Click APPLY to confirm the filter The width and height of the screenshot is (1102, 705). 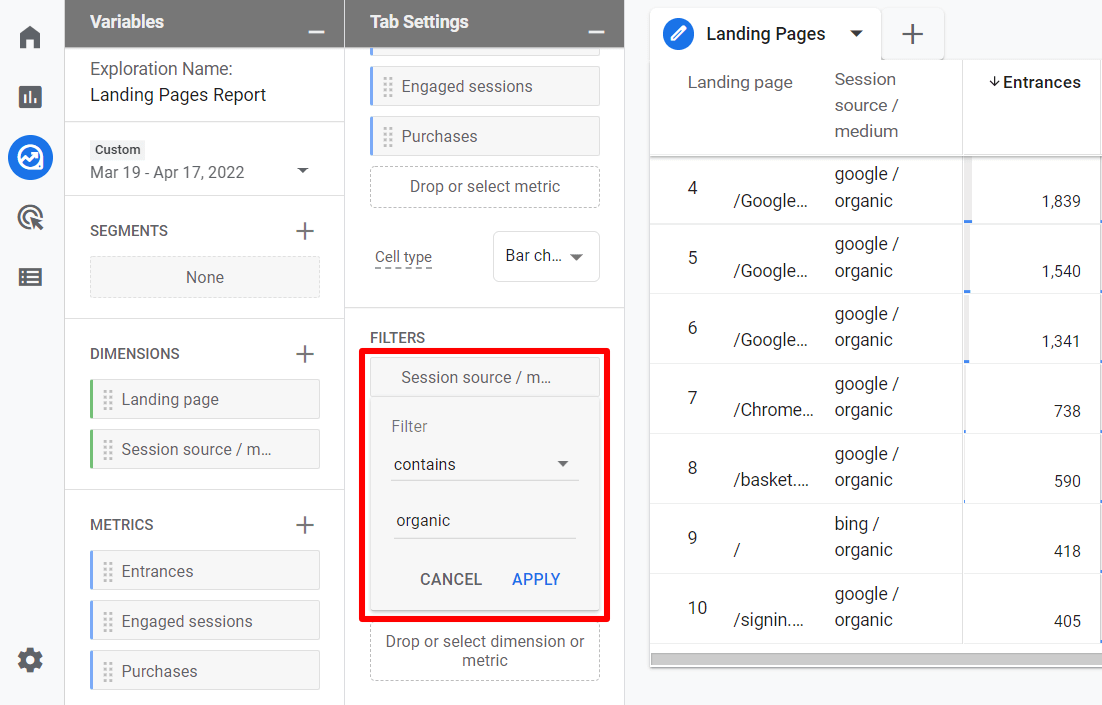[536, 579]
